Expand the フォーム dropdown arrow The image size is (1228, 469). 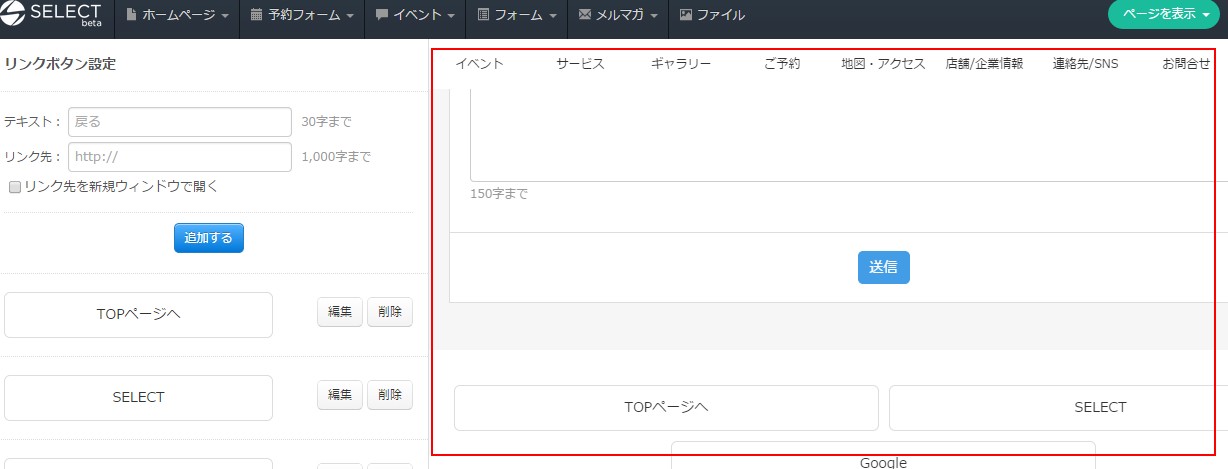click(x=552, y=16)
